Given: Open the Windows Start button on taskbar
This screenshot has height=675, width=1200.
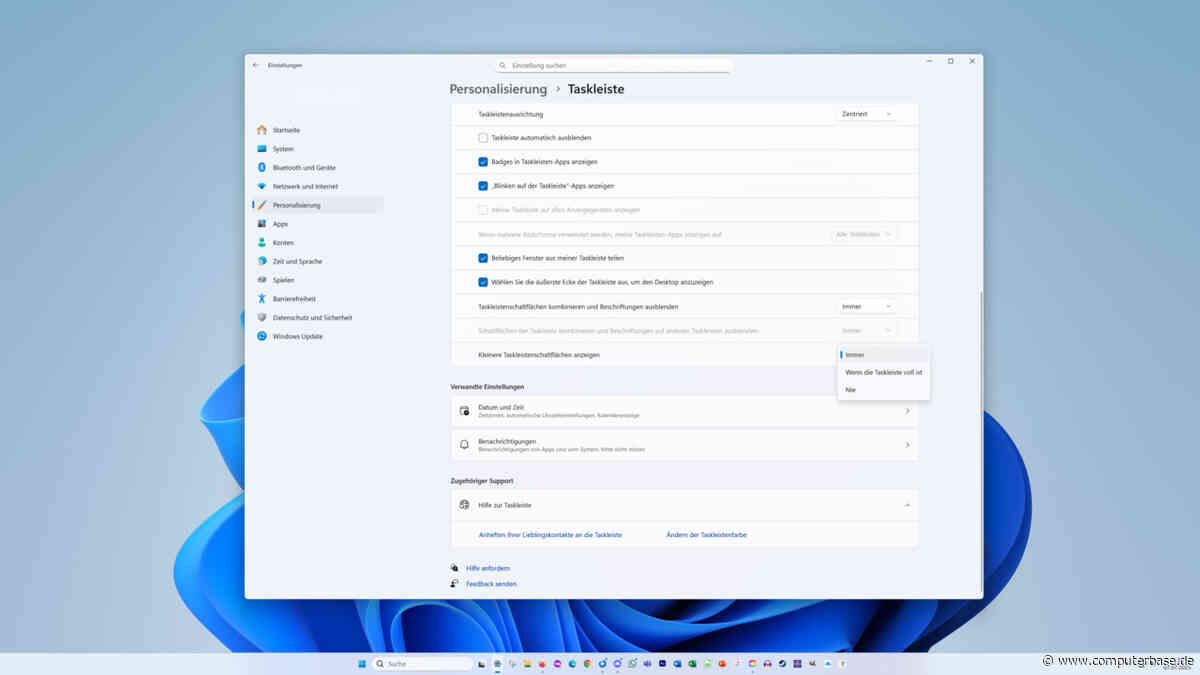Looking at the screenshot, I should pyautogui.click(x=362, y=664).
